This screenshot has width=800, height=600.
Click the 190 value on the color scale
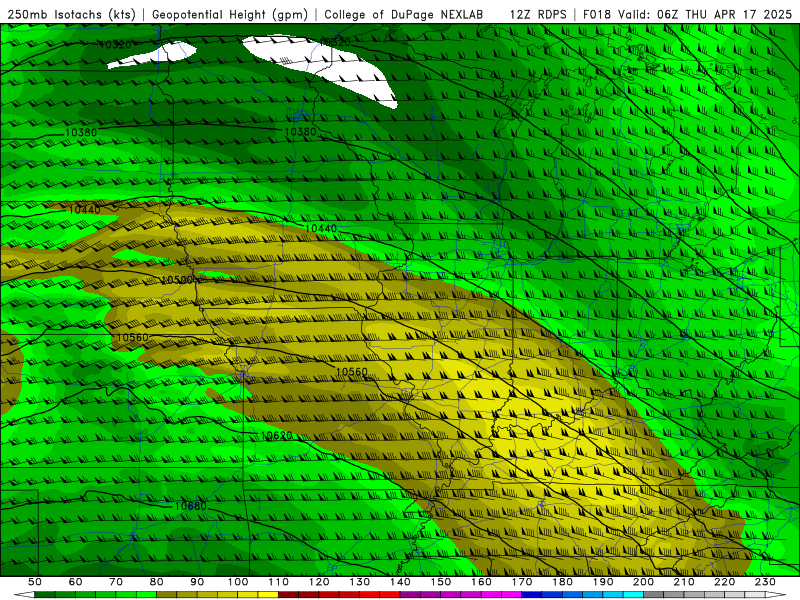603,582
